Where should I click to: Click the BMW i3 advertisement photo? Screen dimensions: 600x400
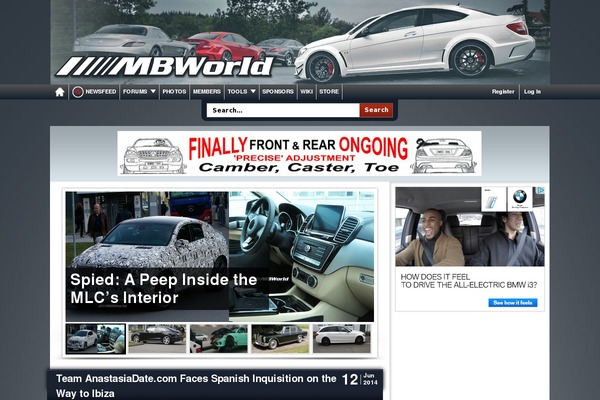tap(470, 227)
